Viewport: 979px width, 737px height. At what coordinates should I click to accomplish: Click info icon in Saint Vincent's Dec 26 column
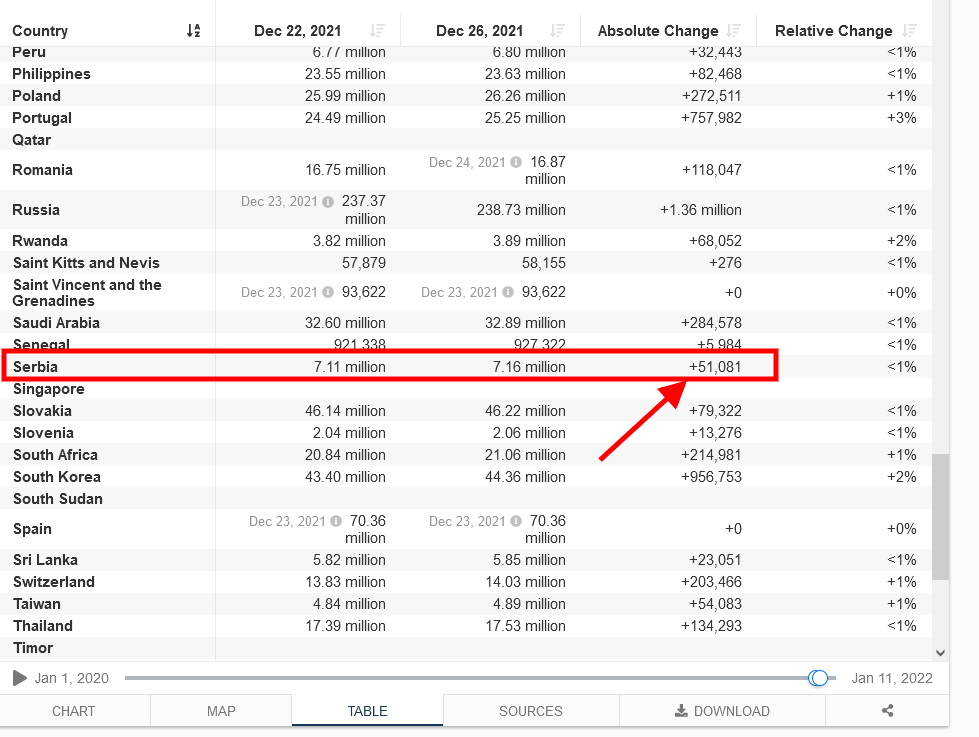508,292
